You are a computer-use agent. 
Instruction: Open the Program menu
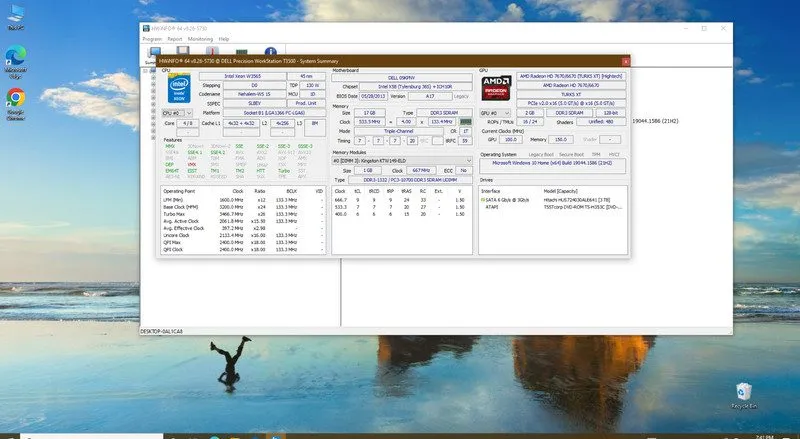point(152,39)
